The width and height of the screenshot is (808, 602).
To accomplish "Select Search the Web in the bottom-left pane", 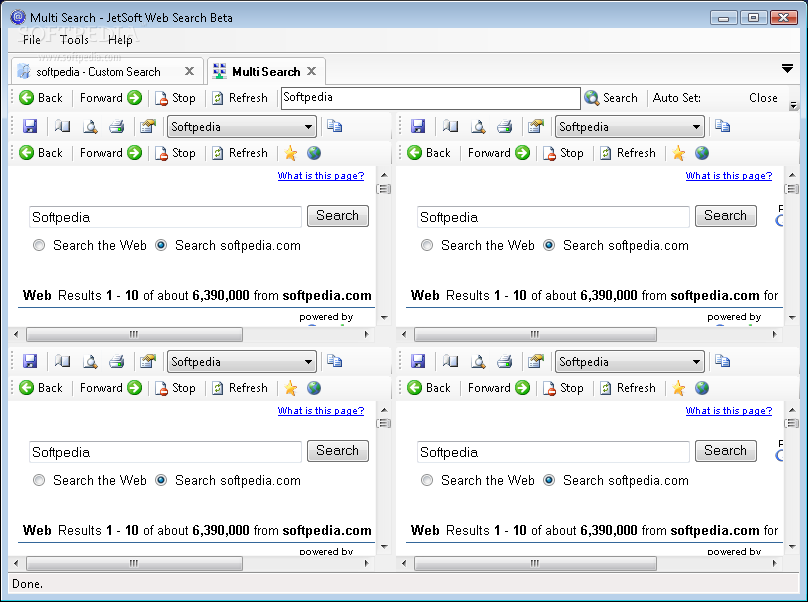I will tap(39, 480).
